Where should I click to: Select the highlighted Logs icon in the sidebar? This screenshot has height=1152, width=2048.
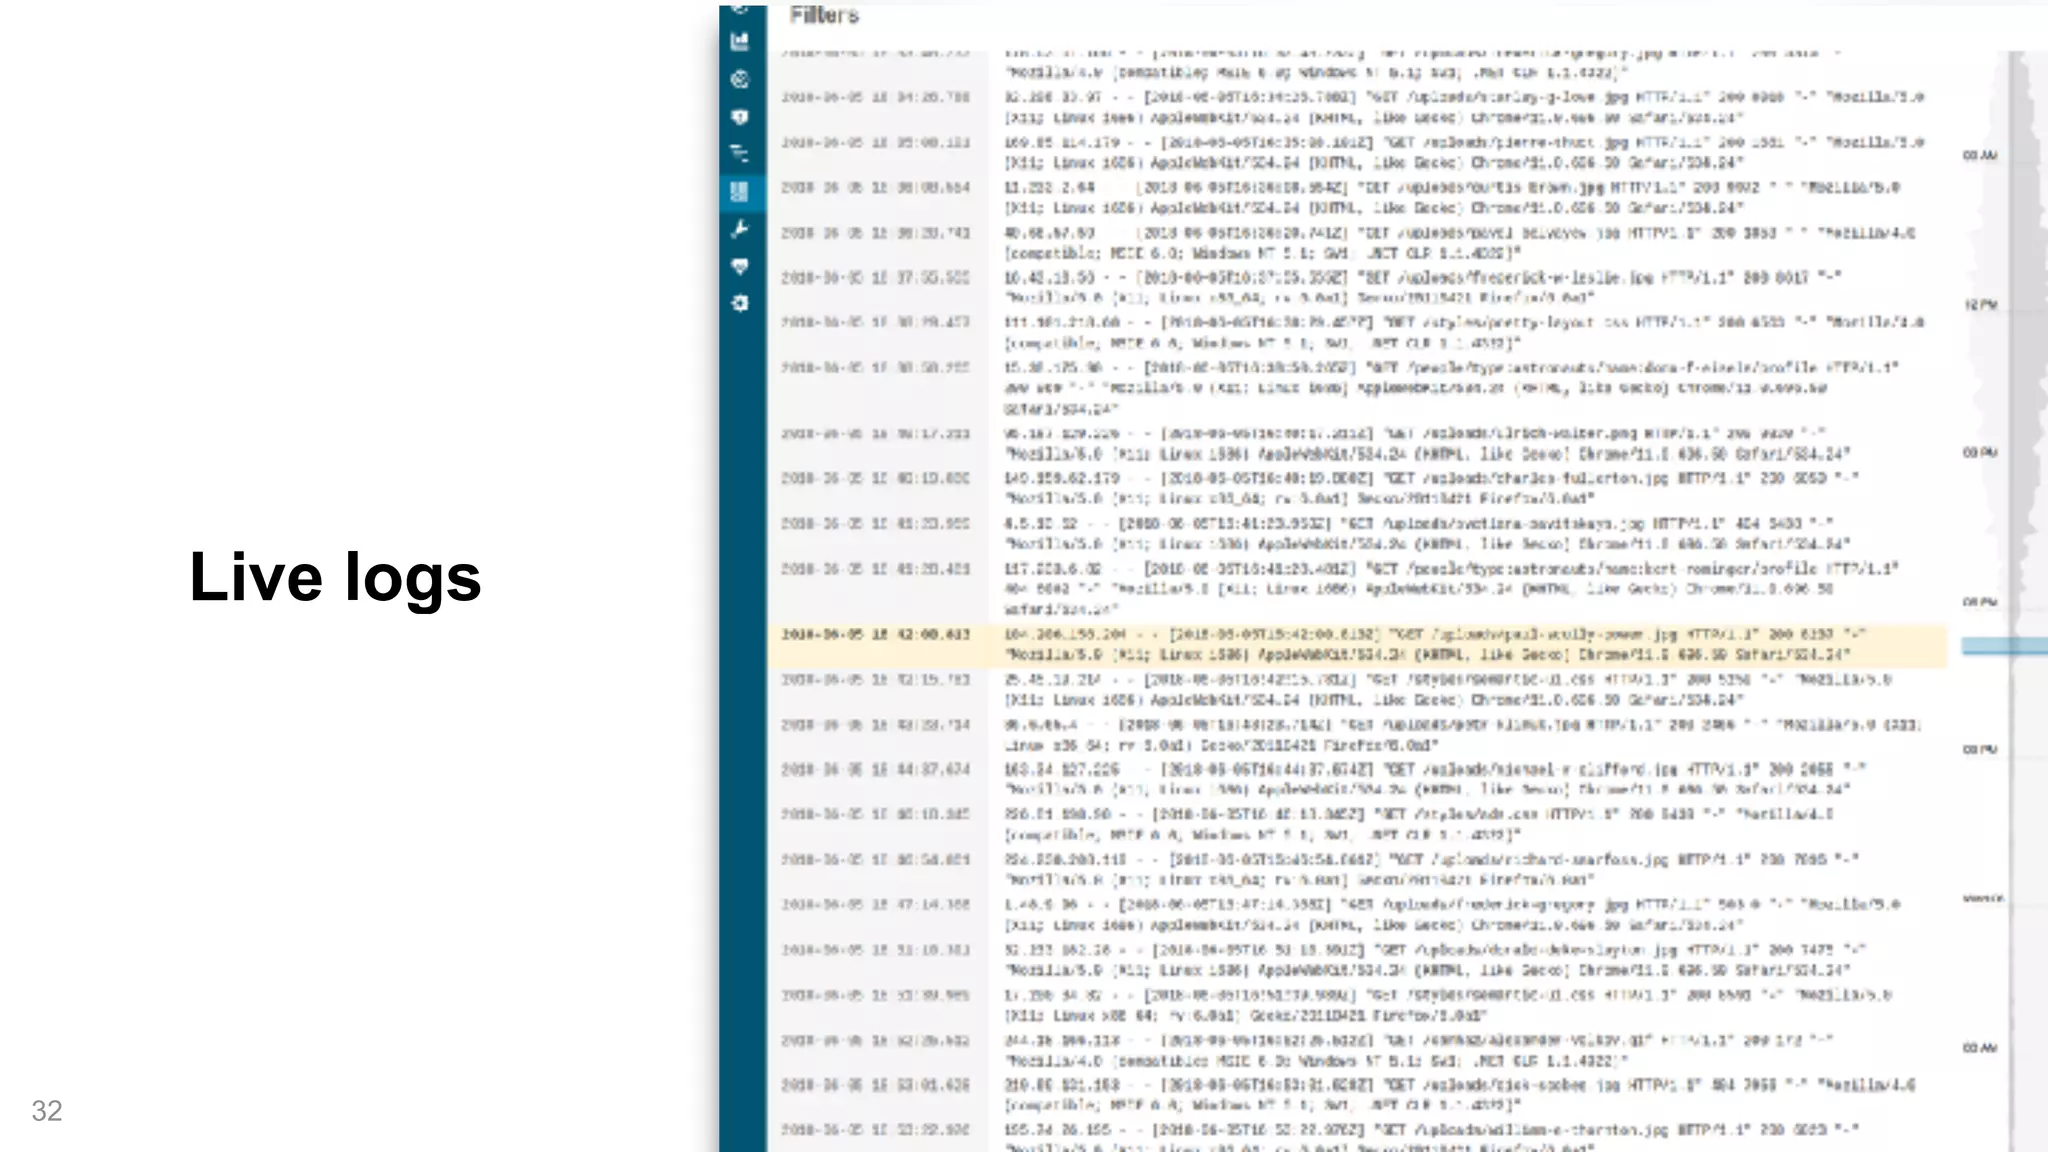[740, 191]
